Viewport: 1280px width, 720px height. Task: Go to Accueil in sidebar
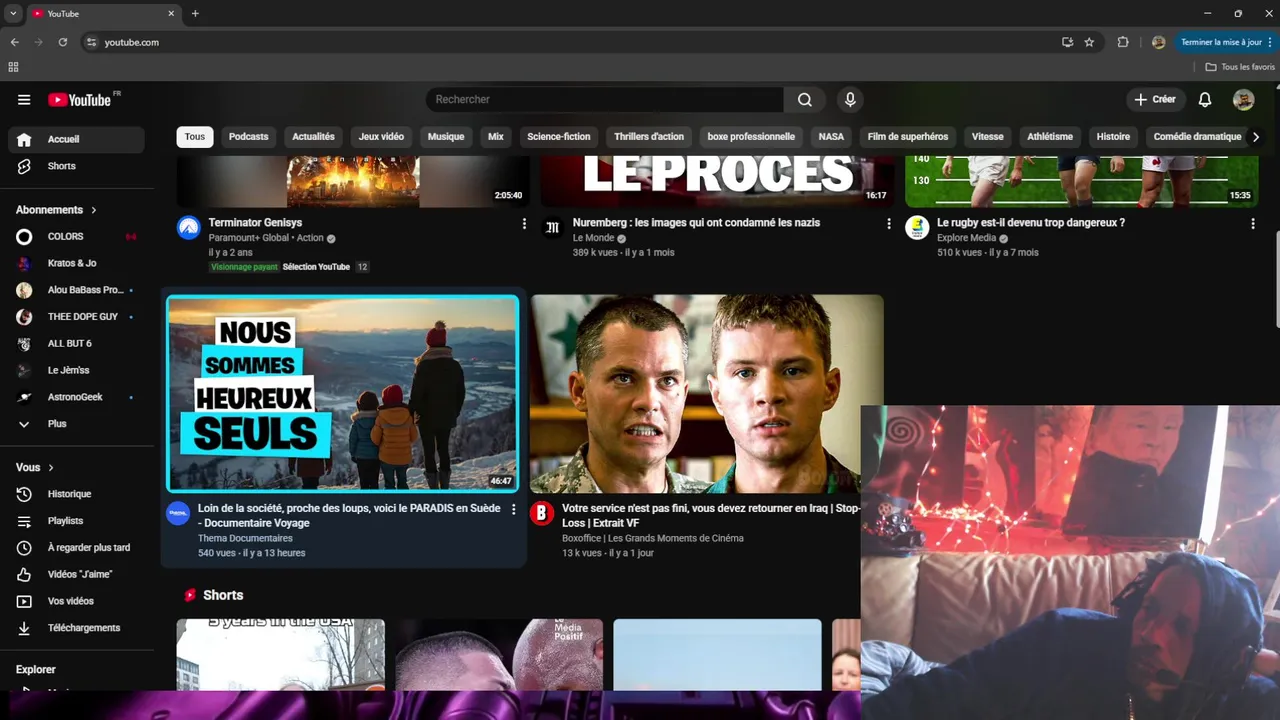76,139
